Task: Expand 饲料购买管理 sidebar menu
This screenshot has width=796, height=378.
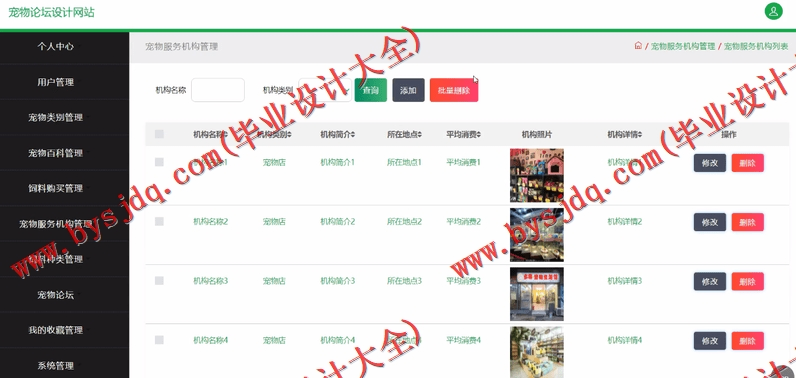Action: (55, 188)
